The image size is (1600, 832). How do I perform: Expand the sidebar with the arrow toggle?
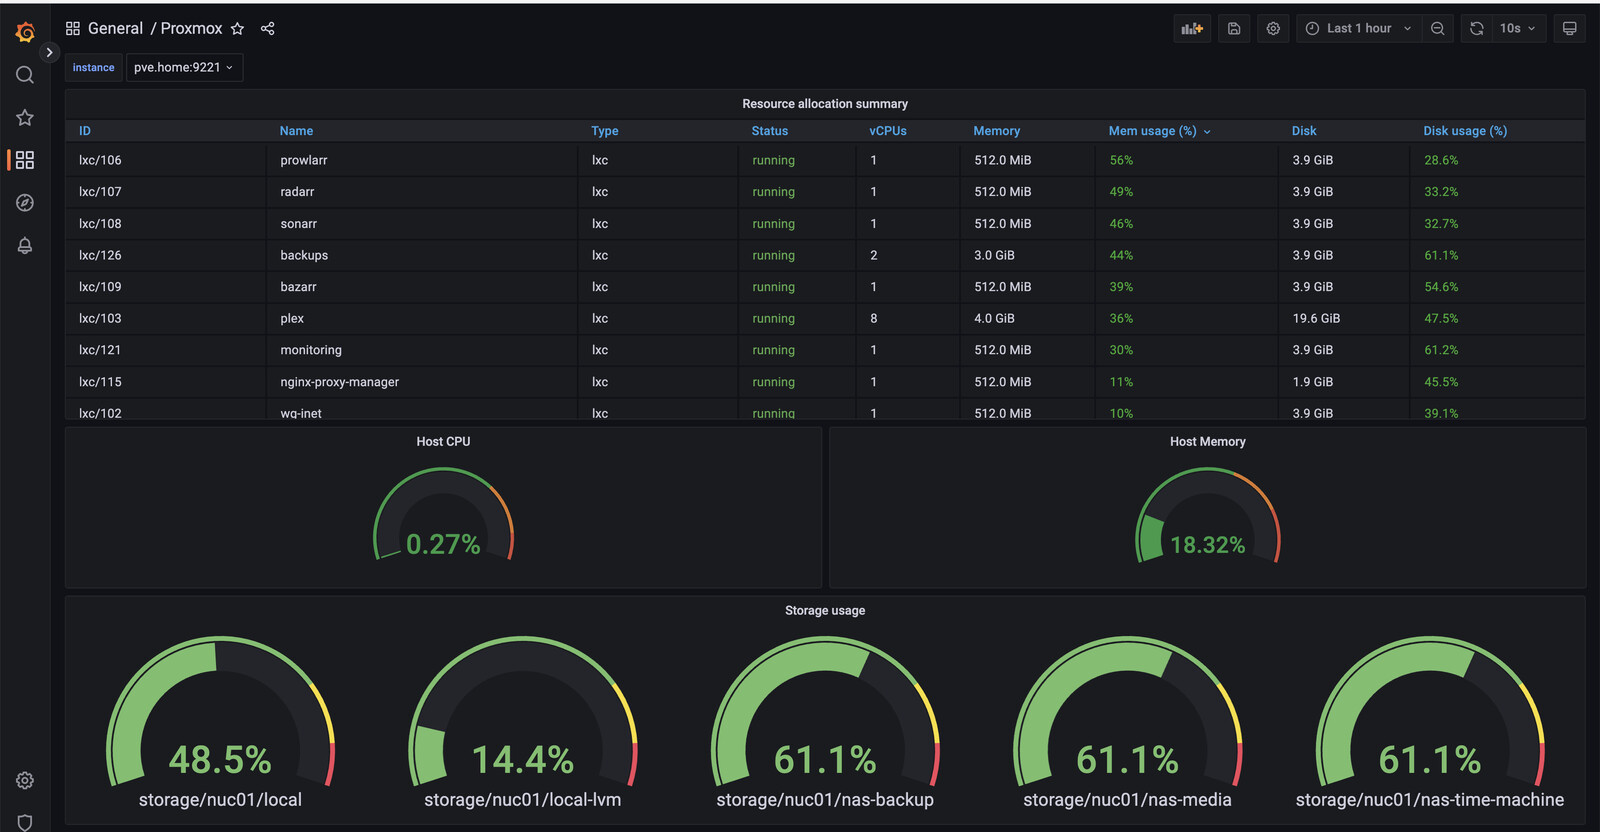[49, 52]
